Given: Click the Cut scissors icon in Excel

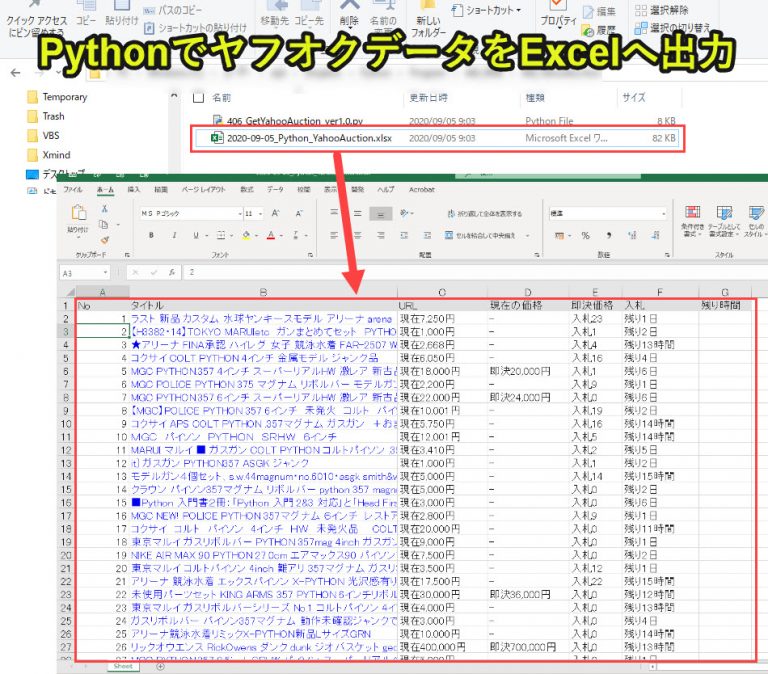Looking at the screenshot, I should 104,209.
